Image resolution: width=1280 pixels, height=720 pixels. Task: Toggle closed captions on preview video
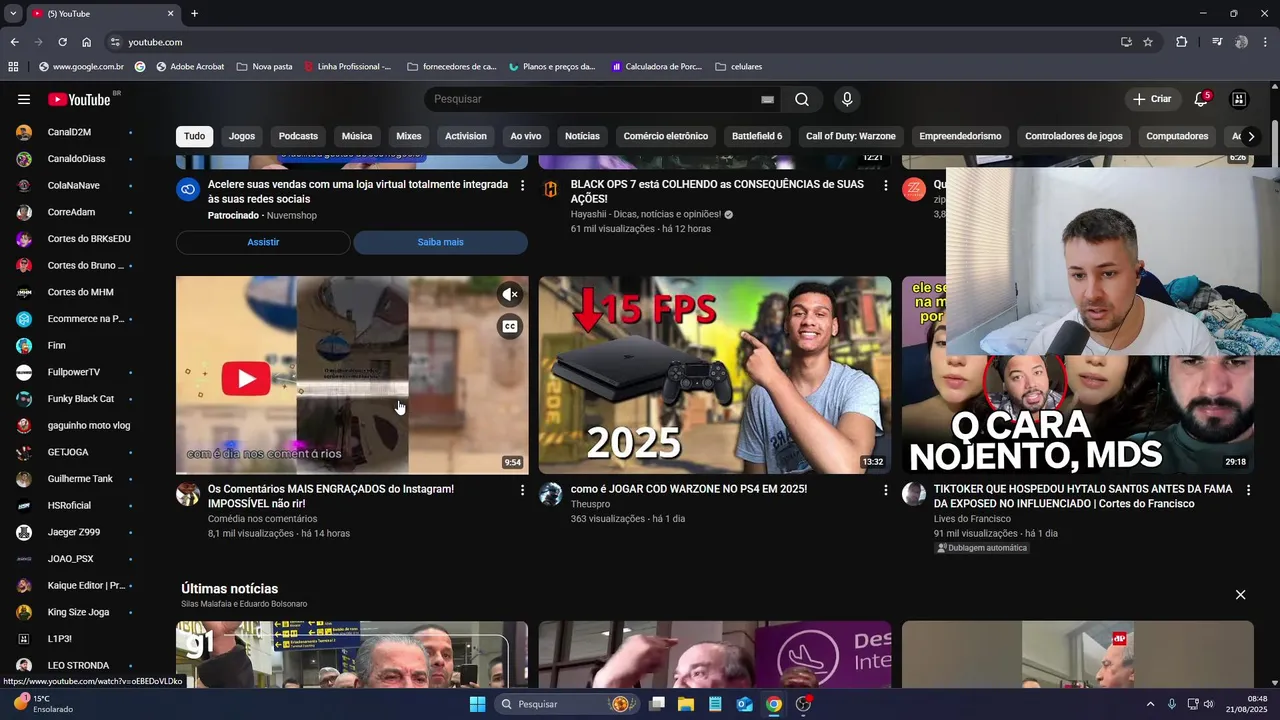(x=510, y=326)
